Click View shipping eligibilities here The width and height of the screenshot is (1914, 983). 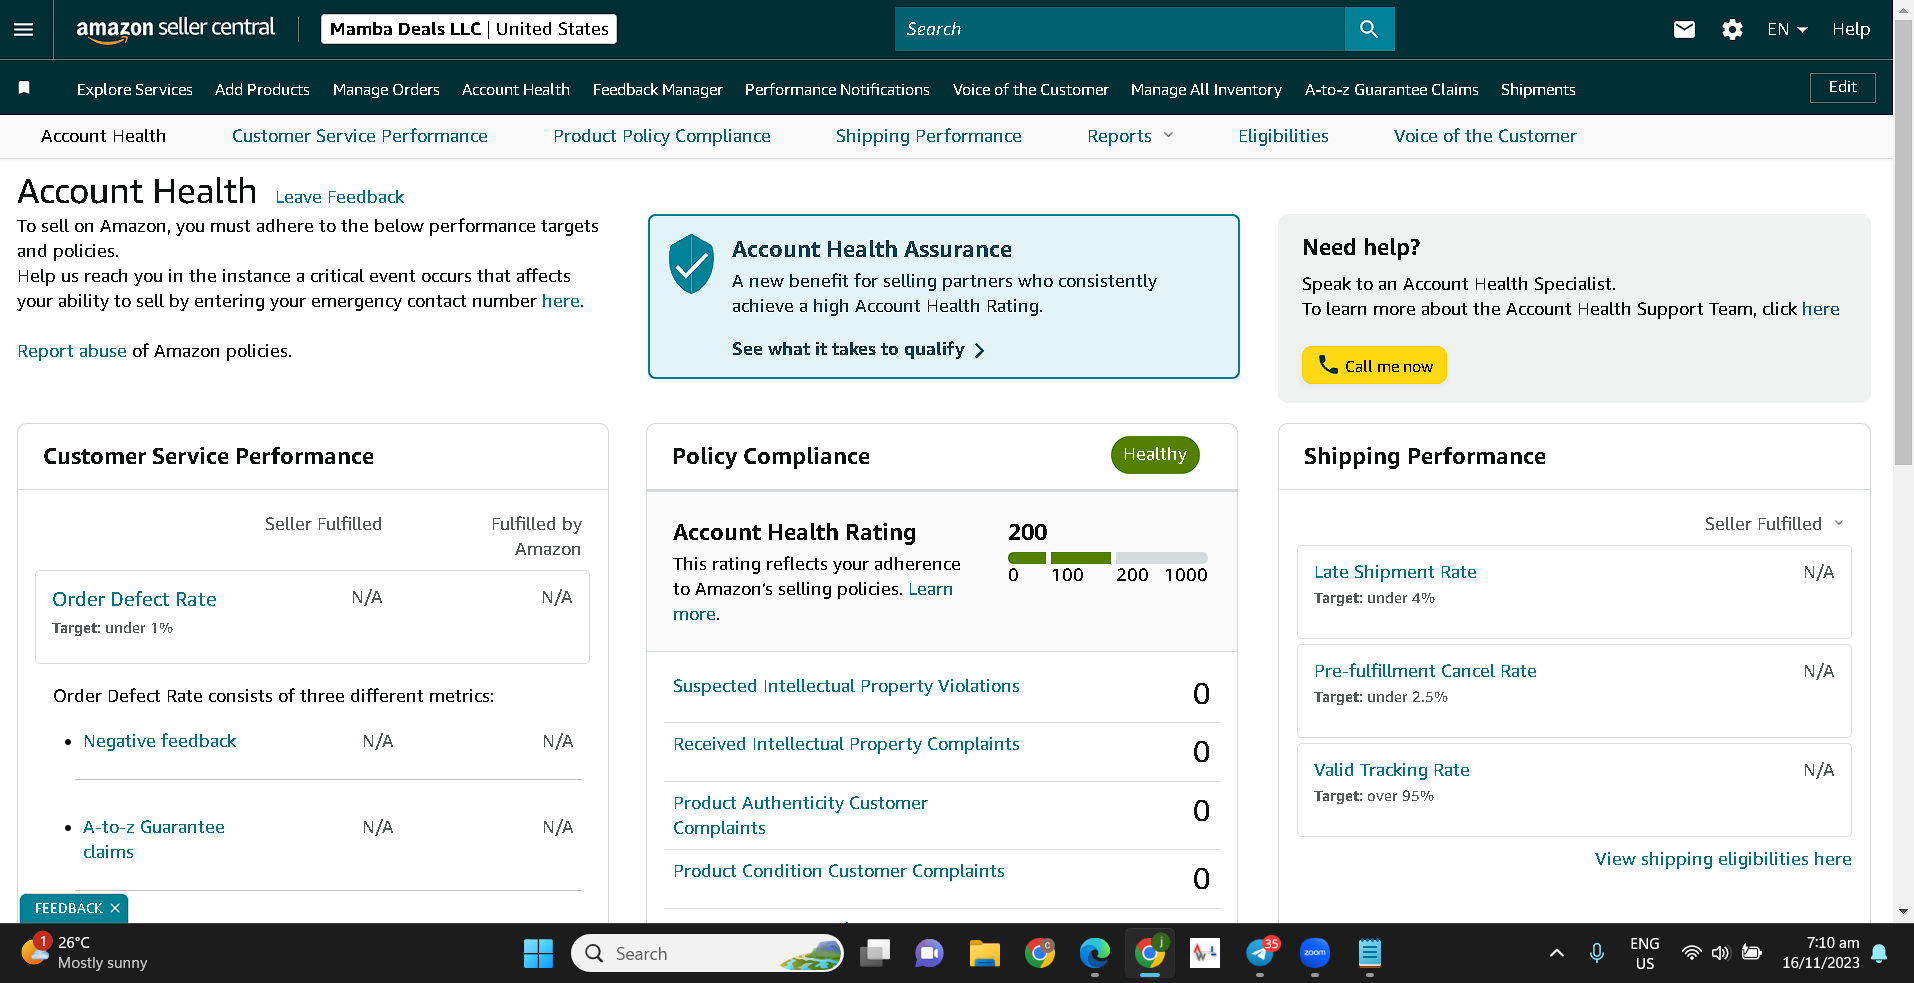1723,859
